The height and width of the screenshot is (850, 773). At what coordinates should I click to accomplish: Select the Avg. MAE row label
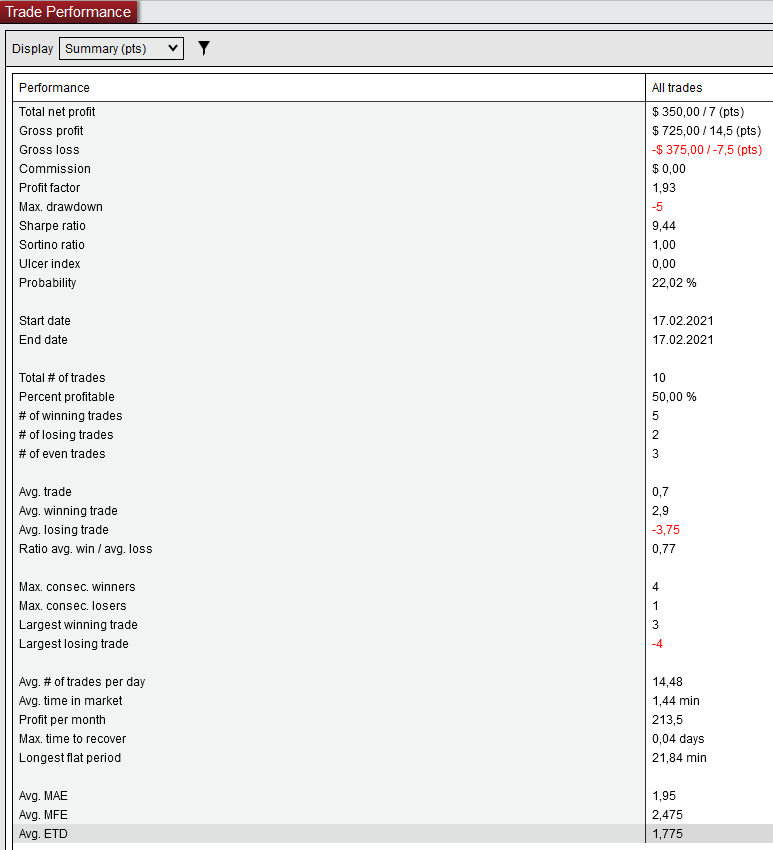tap(43, 796)
